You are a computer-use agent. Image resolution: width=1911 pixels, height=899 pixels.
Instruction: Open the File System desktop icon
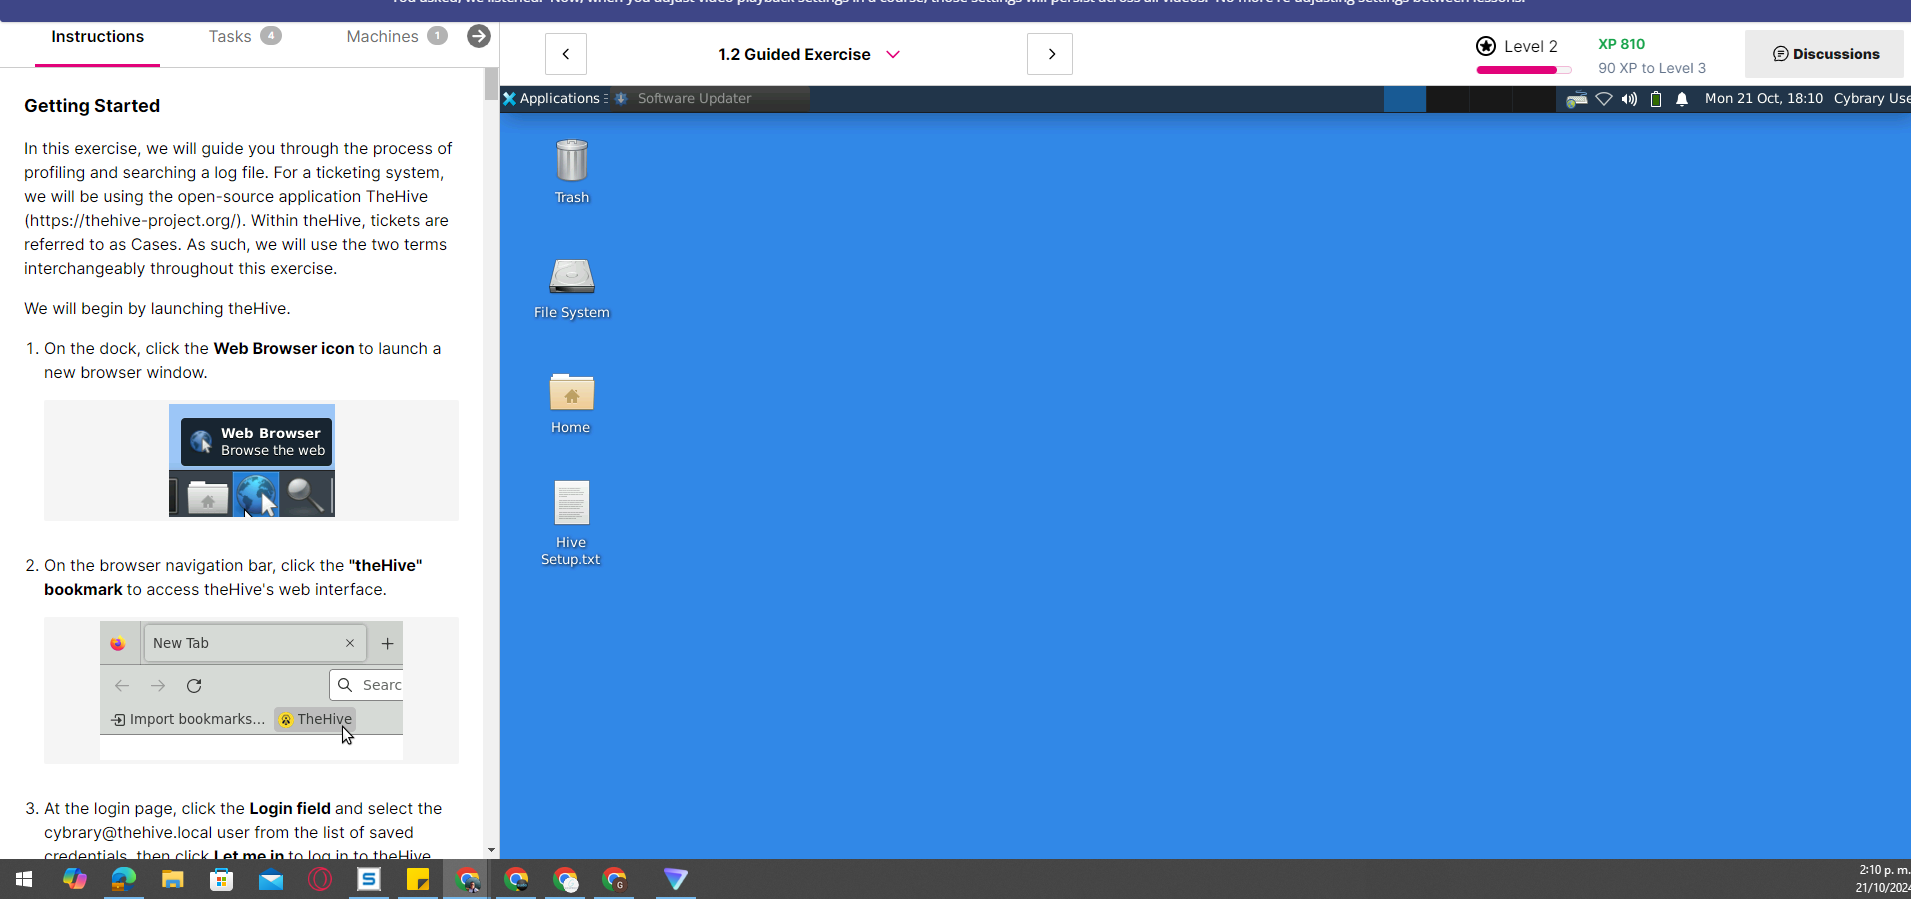coord(571,278)
